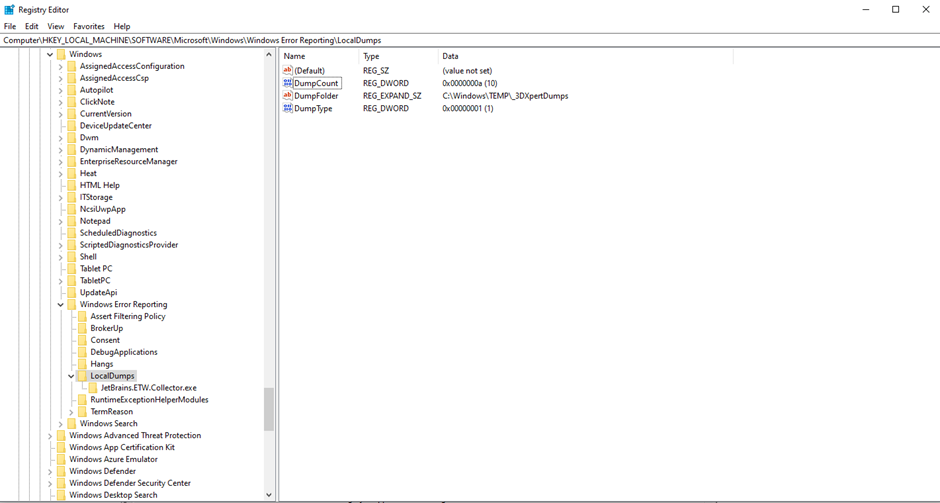Viewport: 940px width, 503px height.
Task: Click the tree pane scroll down arrow
Action: pyautogui.click(x=268, y=495)
